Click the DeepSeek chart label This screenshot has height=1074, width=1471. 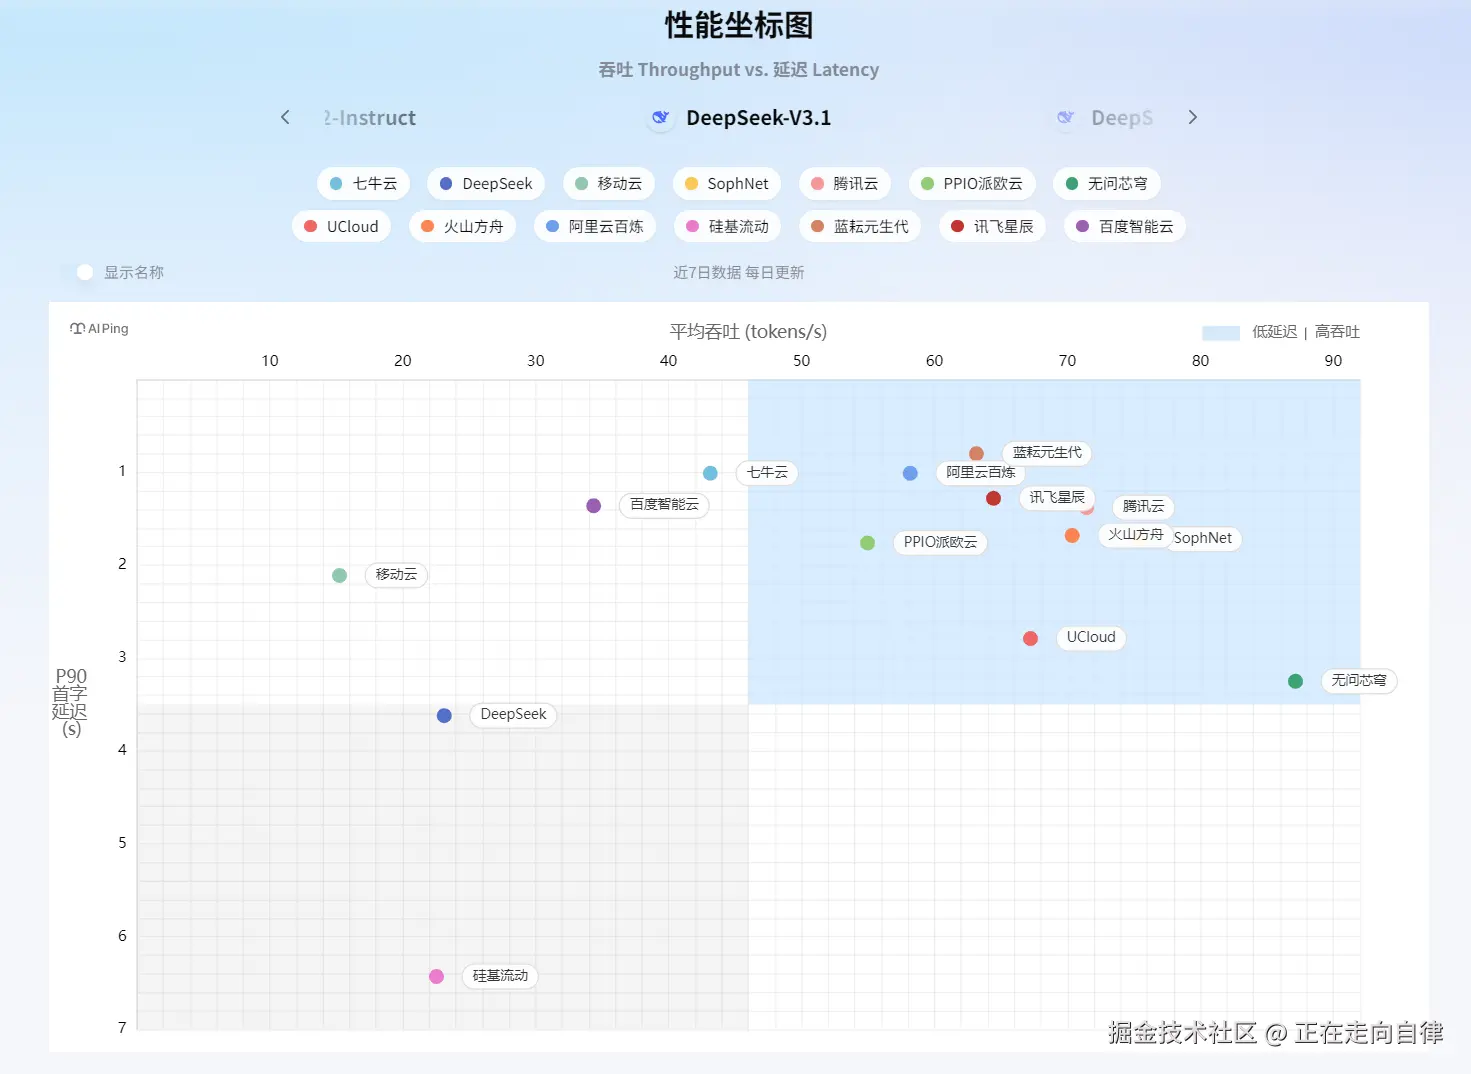click(x=513, y=715)
